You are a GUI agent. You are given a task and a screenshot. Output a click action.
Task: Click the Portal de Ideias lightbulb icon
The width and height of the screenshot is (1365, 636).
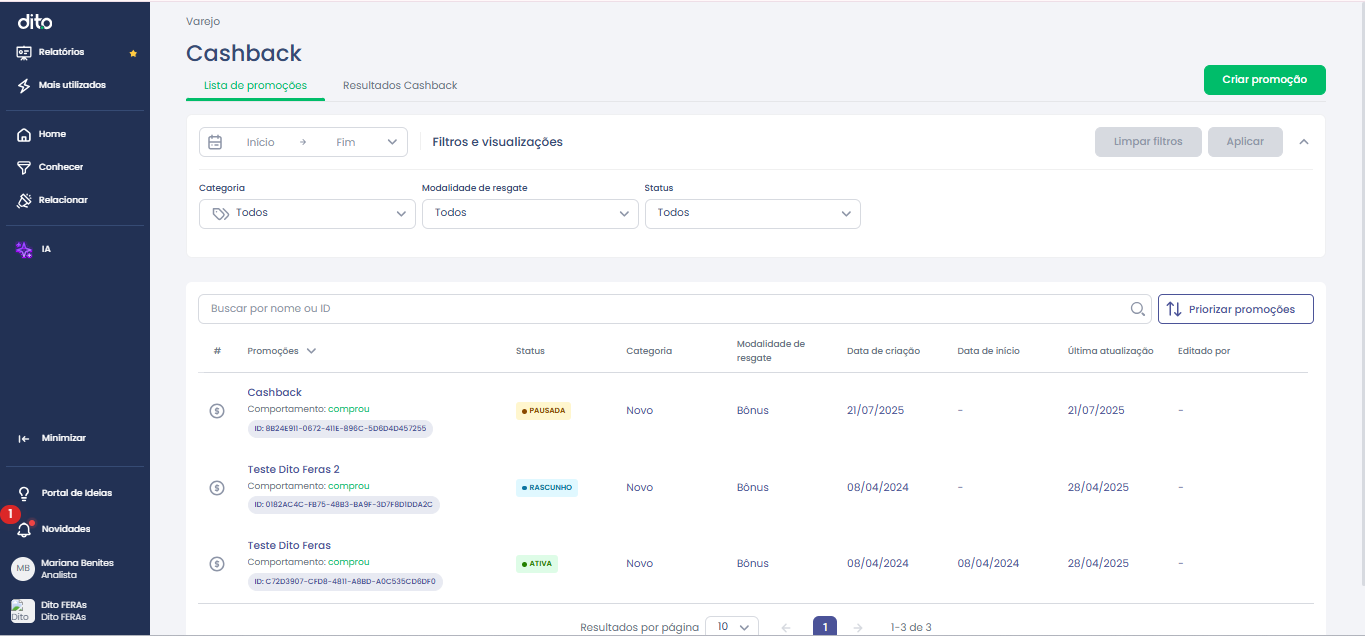point(24,493)
